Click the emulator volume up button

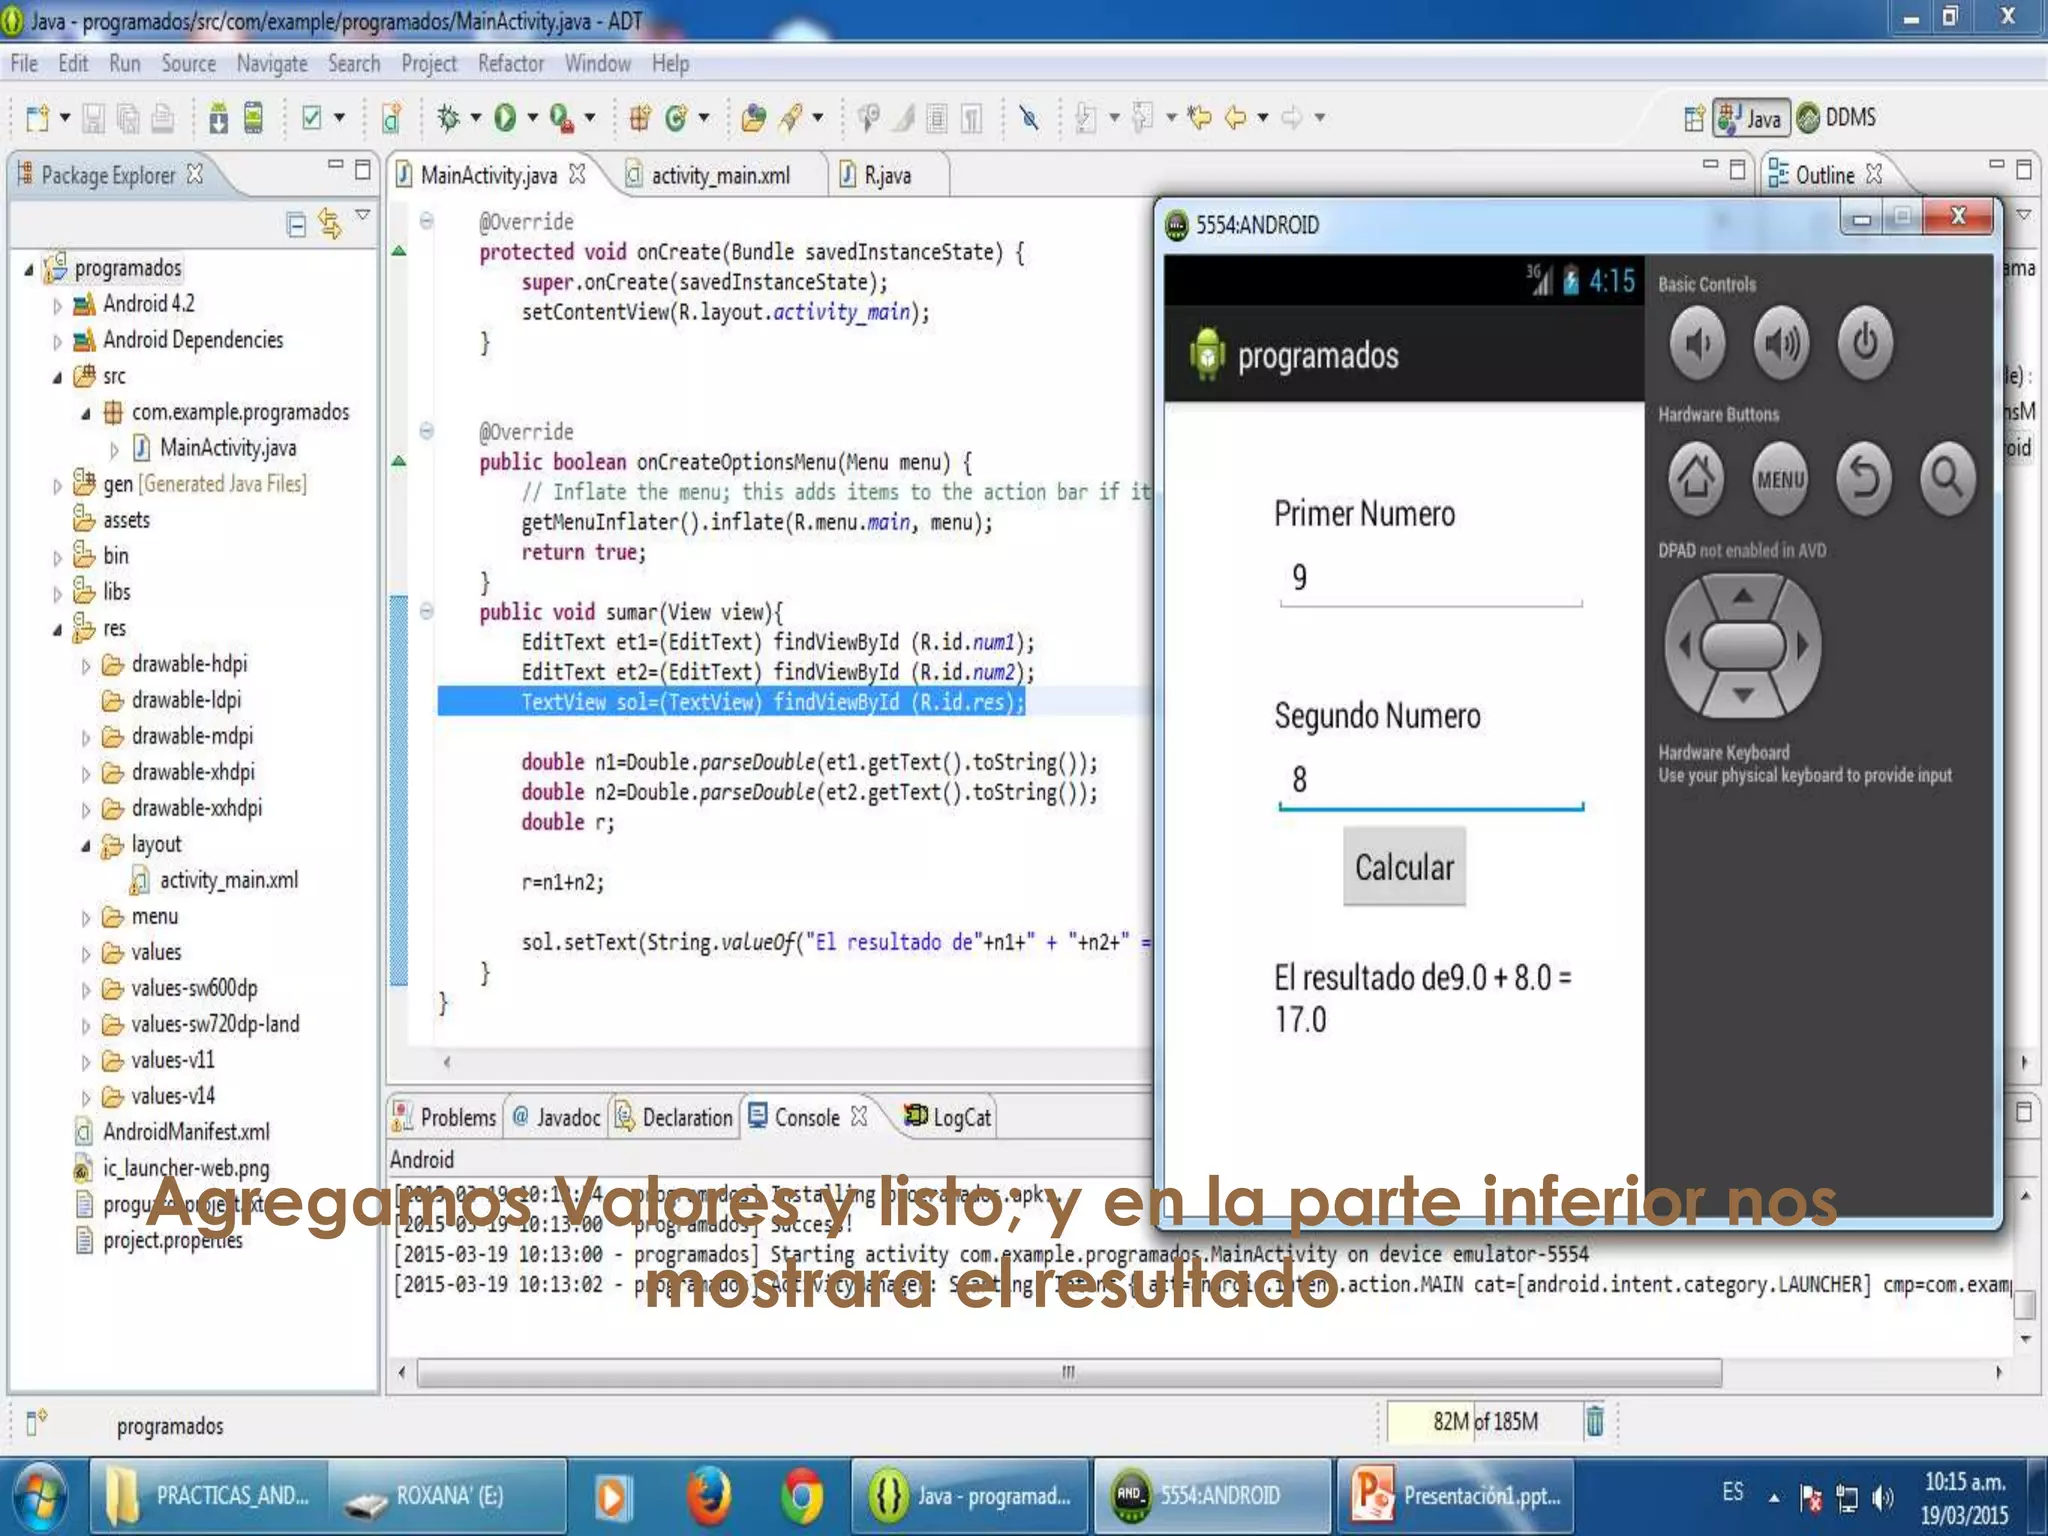[x=1780, y=344]
